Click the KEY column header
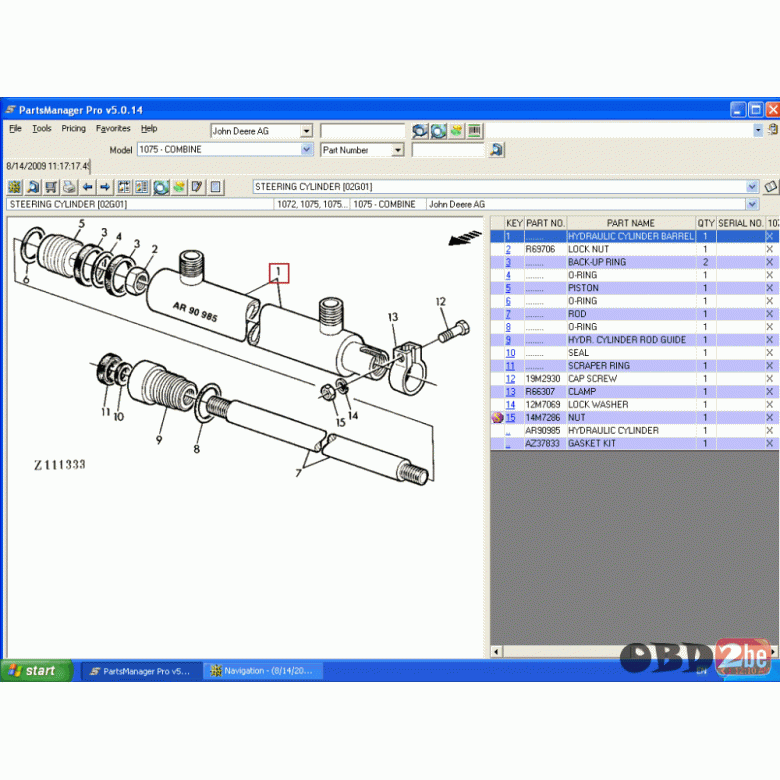Screen dimensions: 780x780 pyautogui.click(x=514, y=223)
